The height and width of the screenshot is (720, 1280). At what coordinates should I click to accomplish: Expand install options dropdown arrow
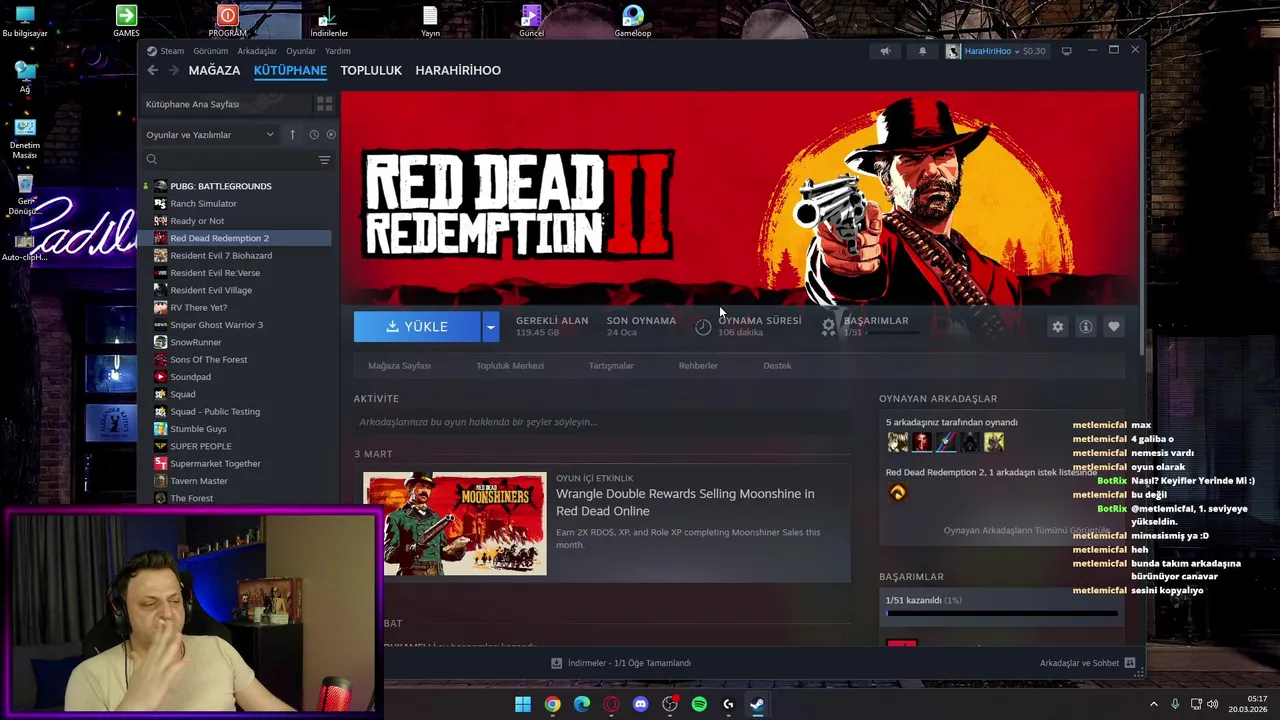pyautogui.click(x=490, y=327)
